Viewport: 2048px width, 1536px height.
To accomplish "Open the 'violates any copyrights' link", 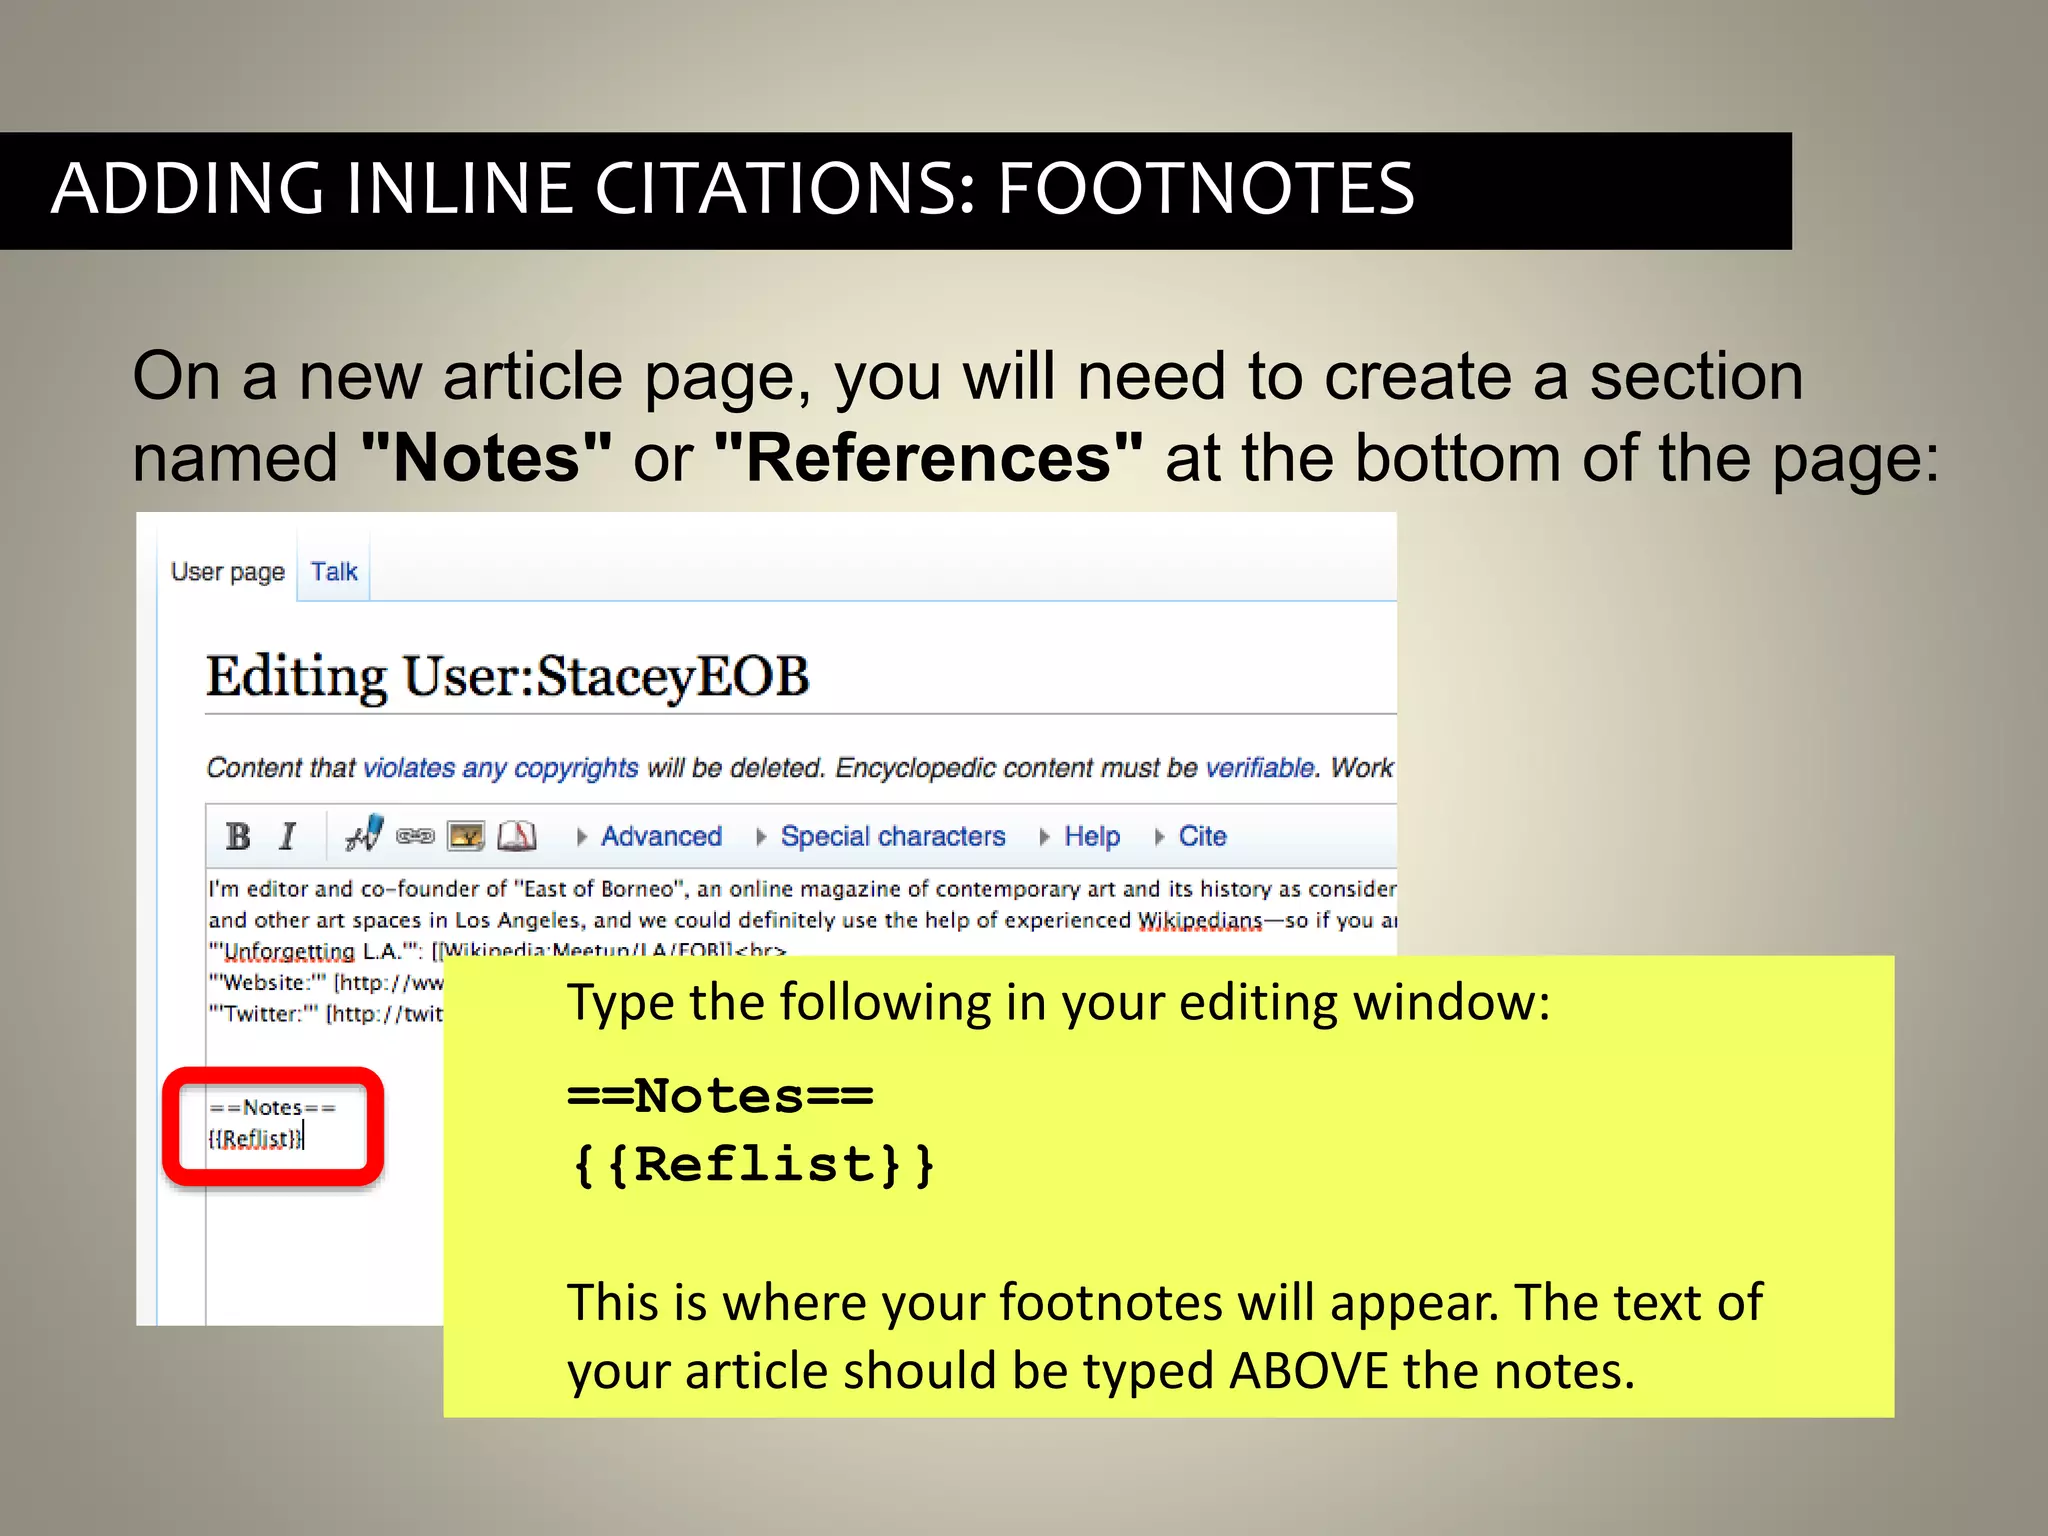I will click(501, 768).
